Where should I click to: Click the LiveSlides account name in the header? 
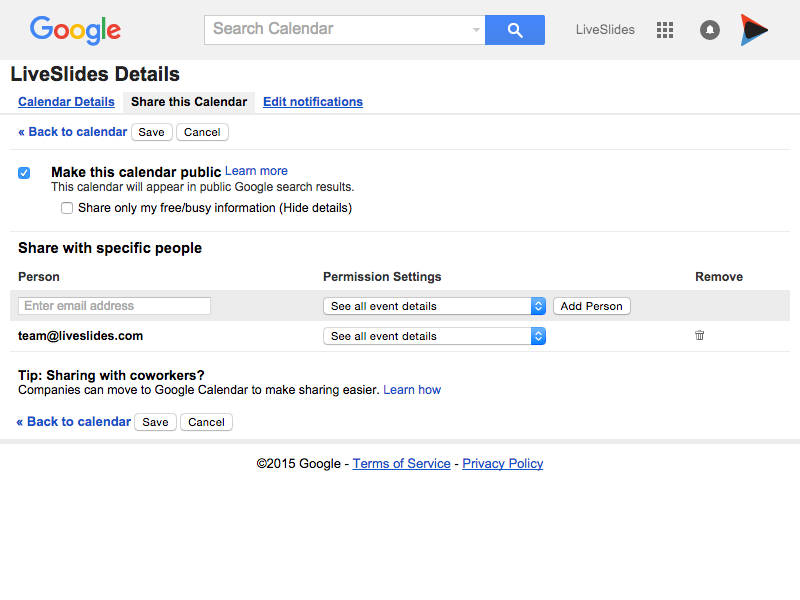pyautogui.click(x=605, y=30)
